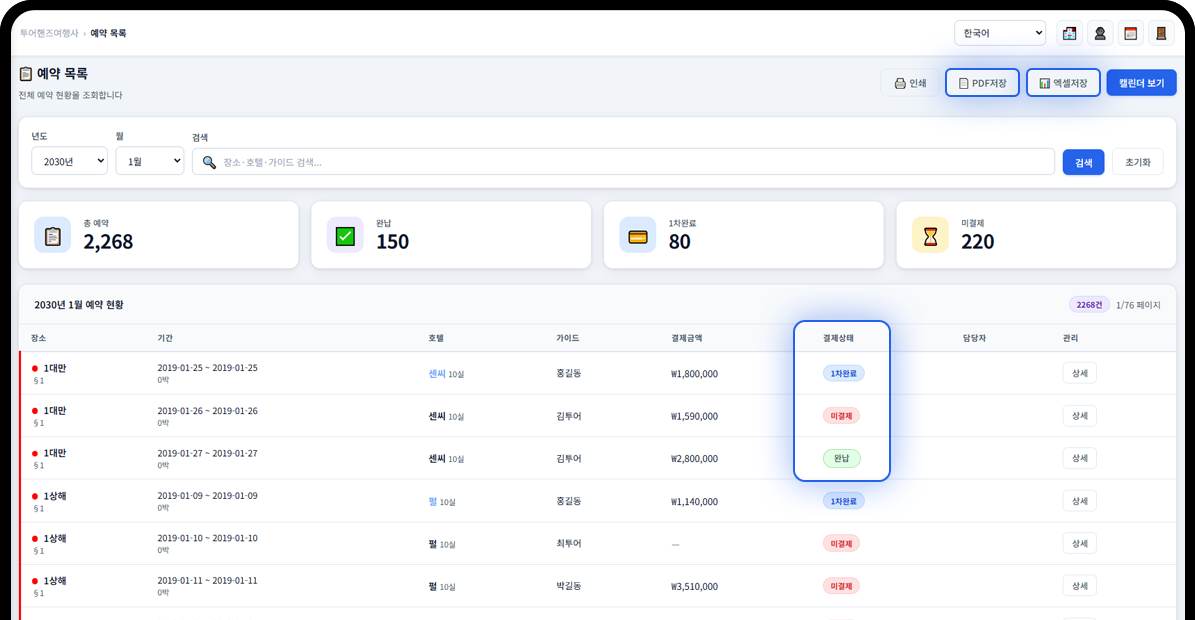Switch to 캘린더 보기 view
Image resolution: width=1195 pixels, height=620 pixels.
[1141, 83]
